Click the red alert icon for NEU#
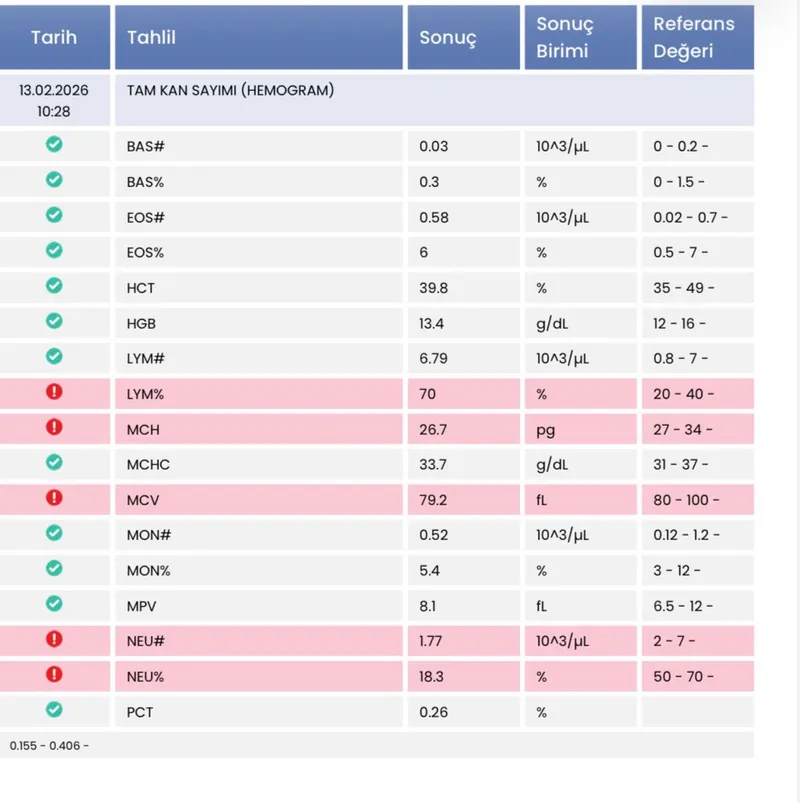The image size is (800, 803). click(54, 638)
